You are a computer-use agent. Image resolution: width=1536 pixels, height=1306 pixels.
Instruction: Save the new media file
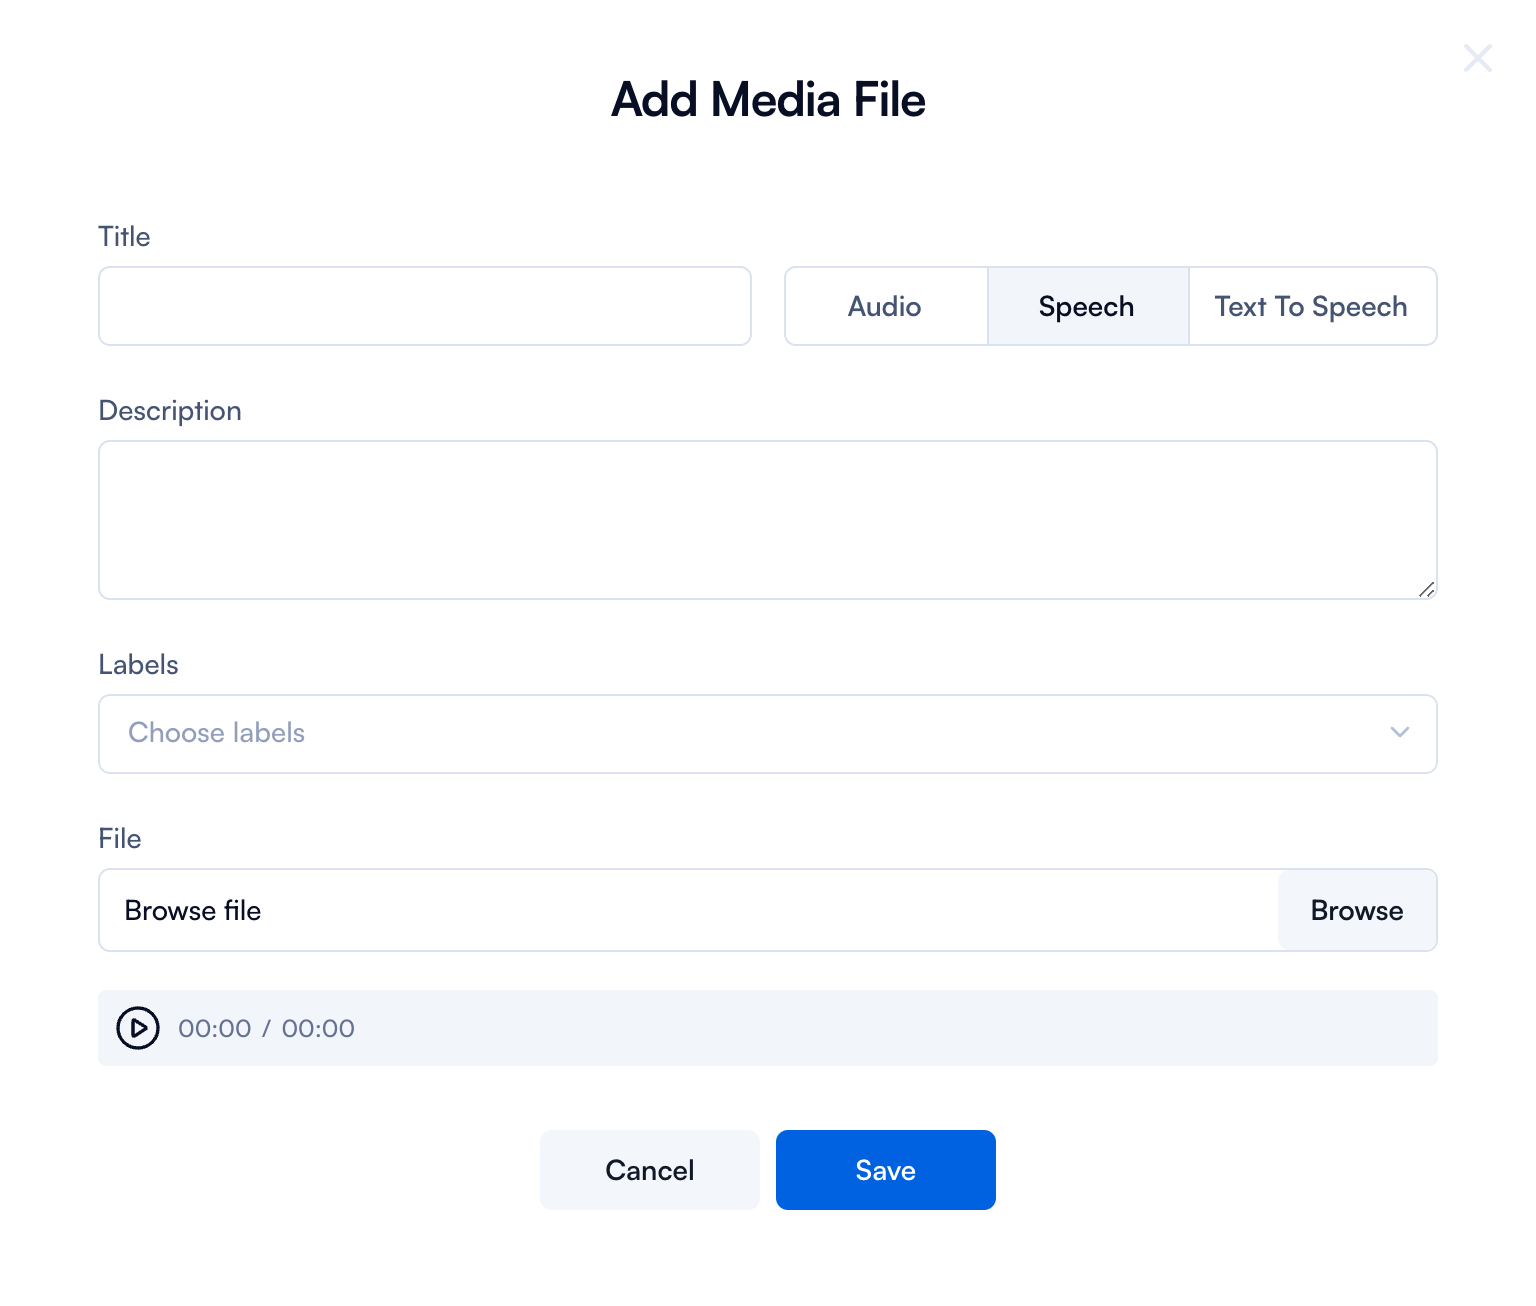pos(885,1170)
